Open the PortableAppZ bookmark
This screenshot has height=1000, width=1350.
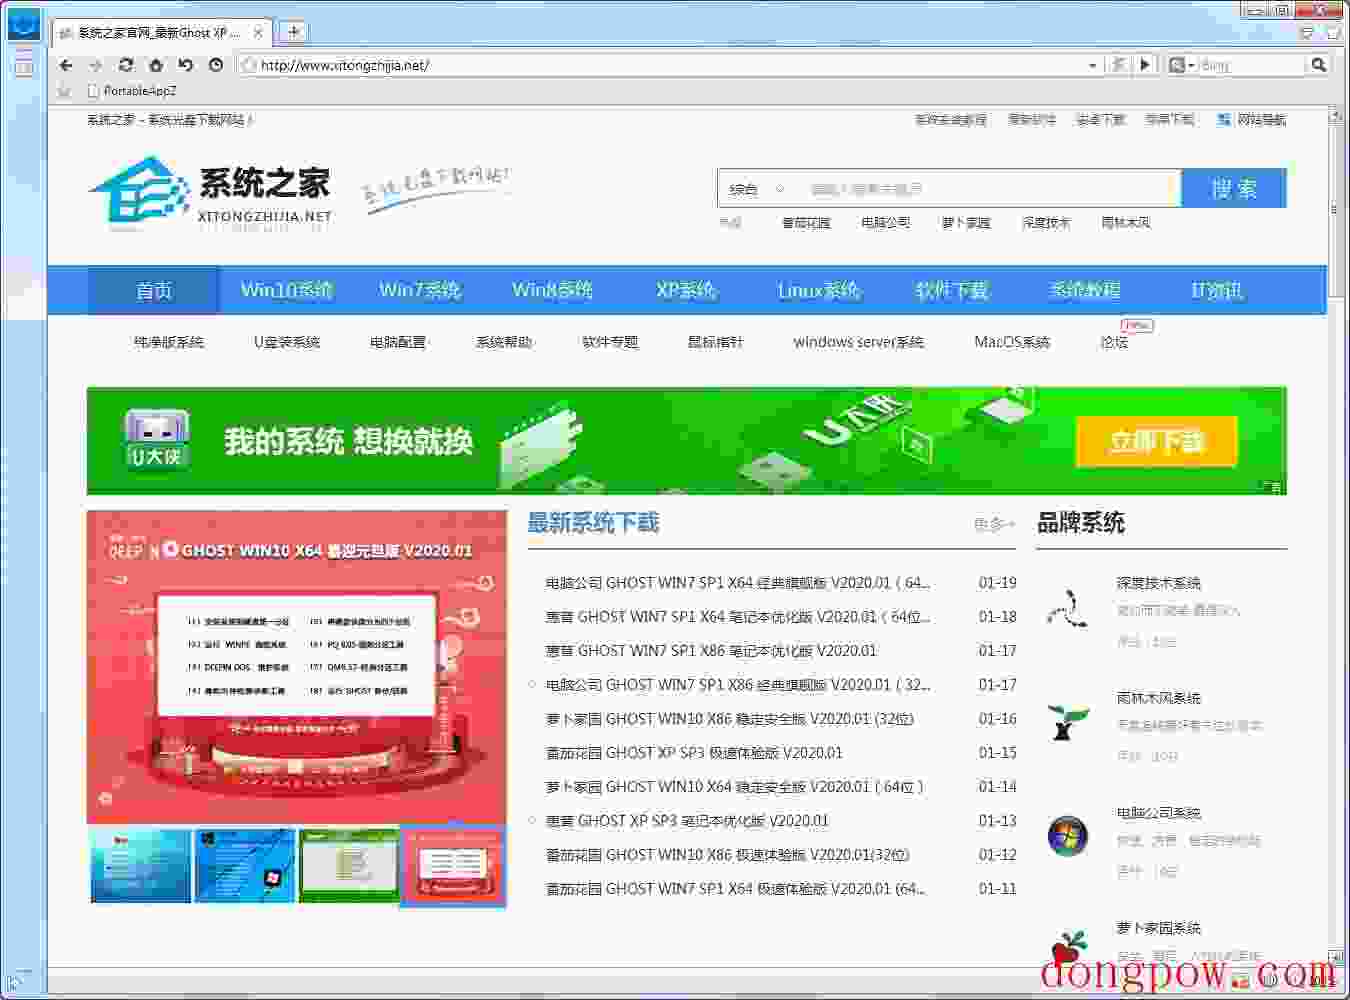click(132, 91)
